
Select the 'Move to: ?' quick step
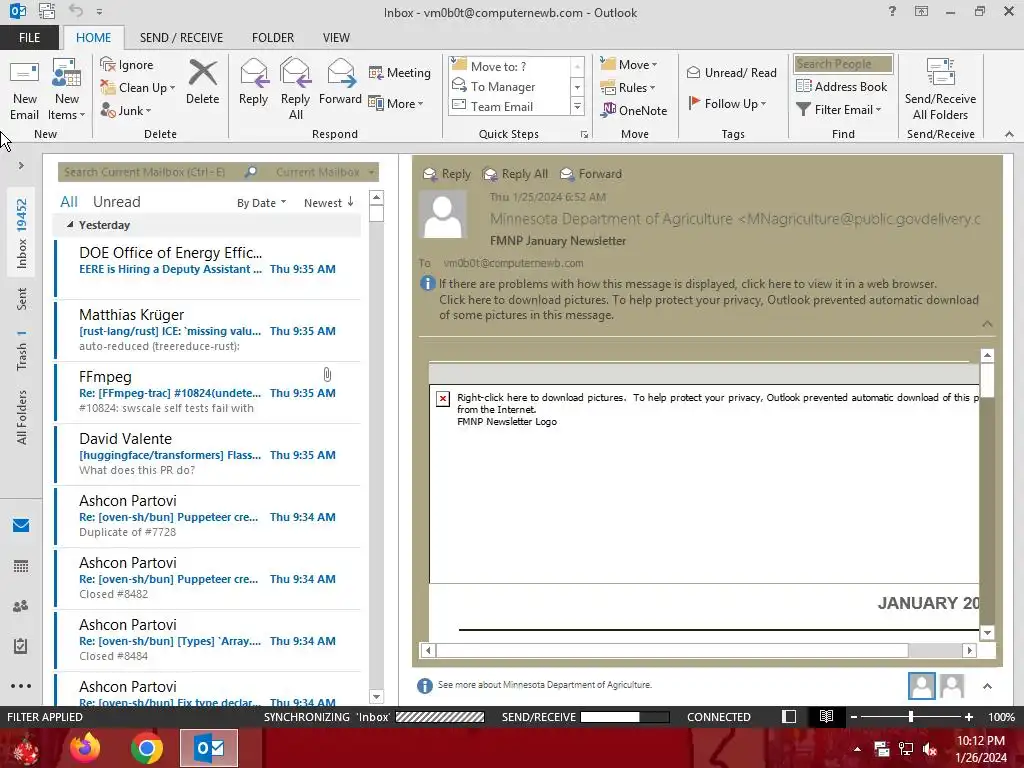coord(509,67)
